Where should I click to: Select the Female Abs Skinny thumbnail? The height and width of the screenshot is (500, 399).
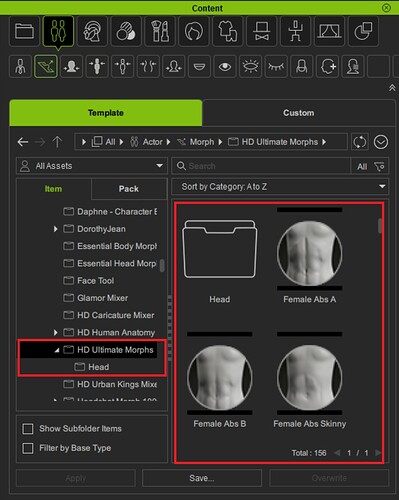pyautogui.click(x=309, y=378)
